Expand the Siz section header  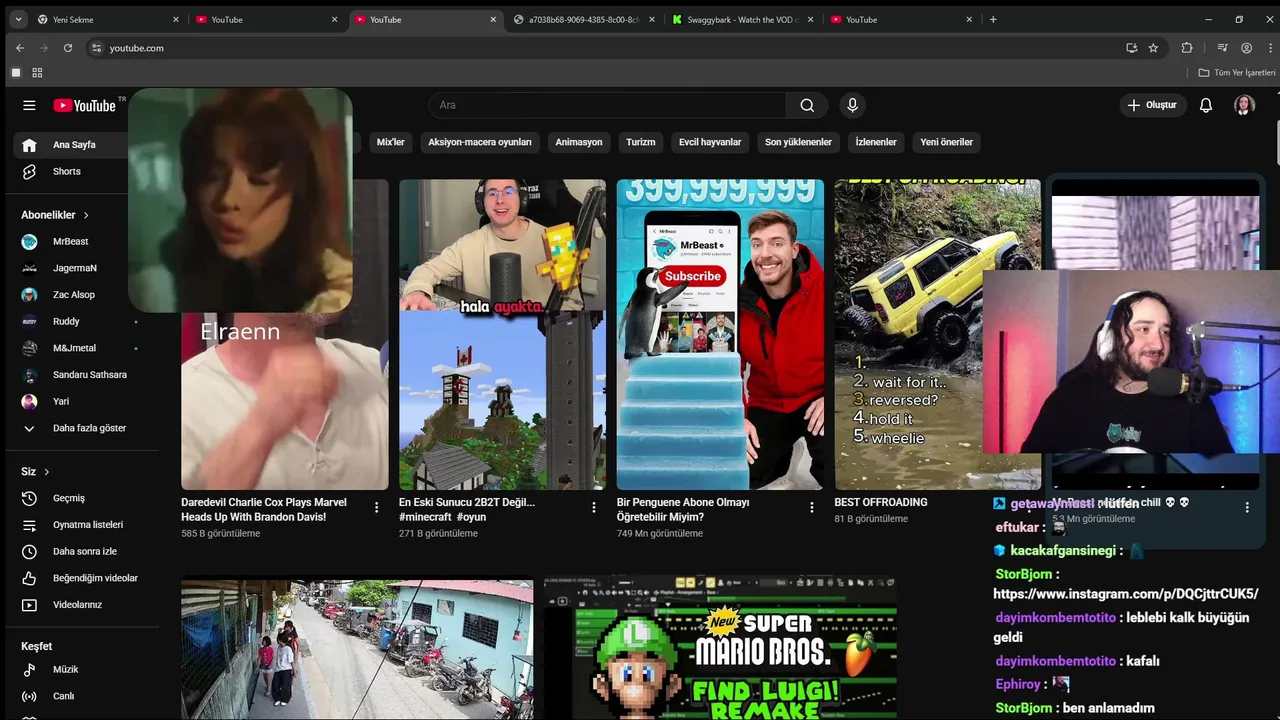[x=35, y=471]
